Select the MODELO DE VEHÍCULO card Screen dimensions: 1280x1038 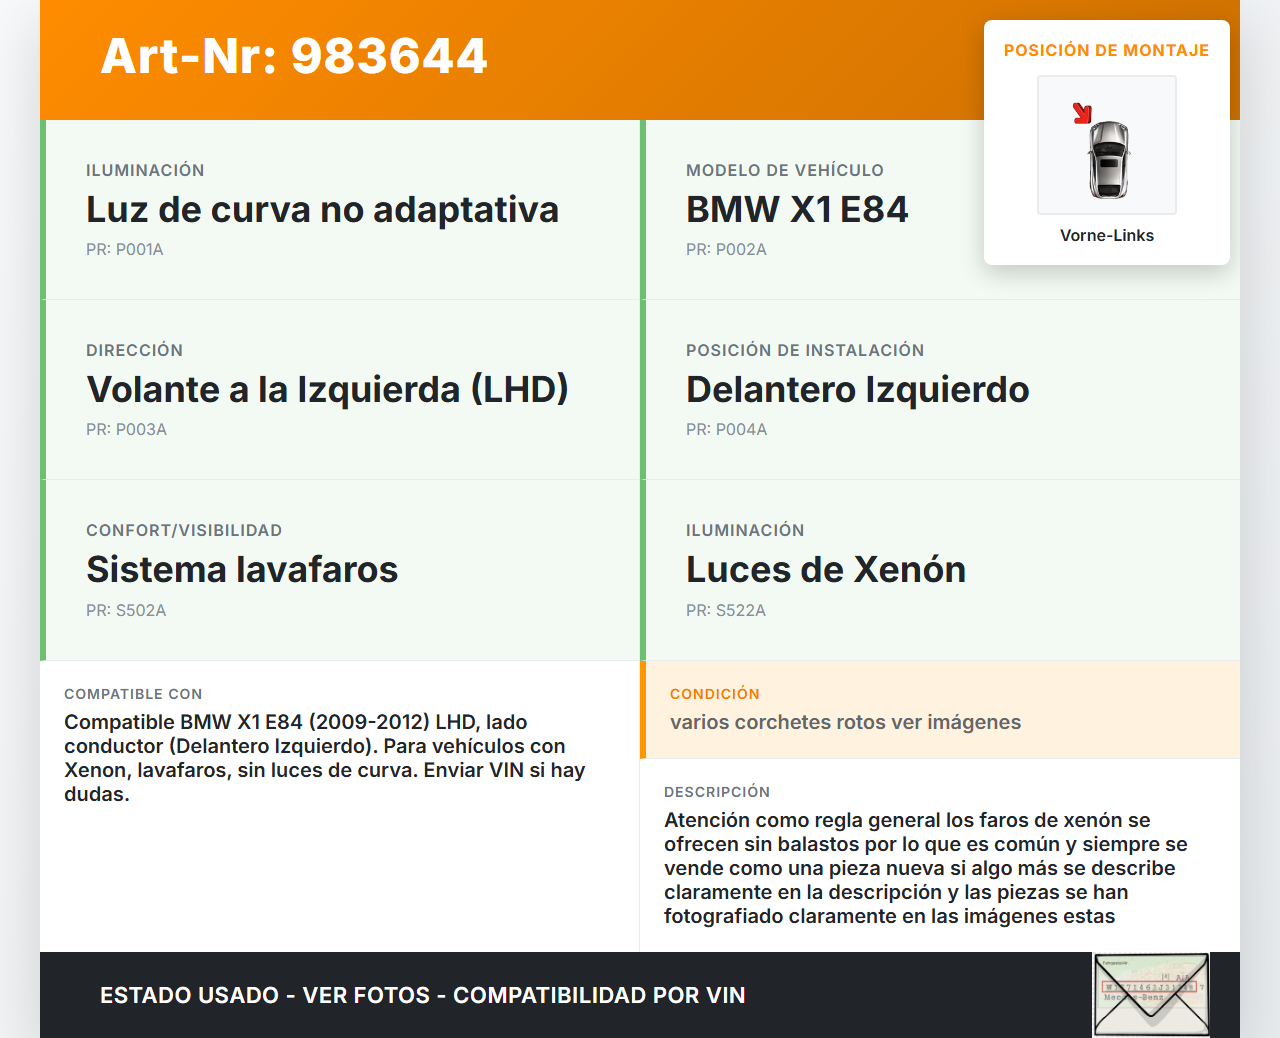[940, 210]
